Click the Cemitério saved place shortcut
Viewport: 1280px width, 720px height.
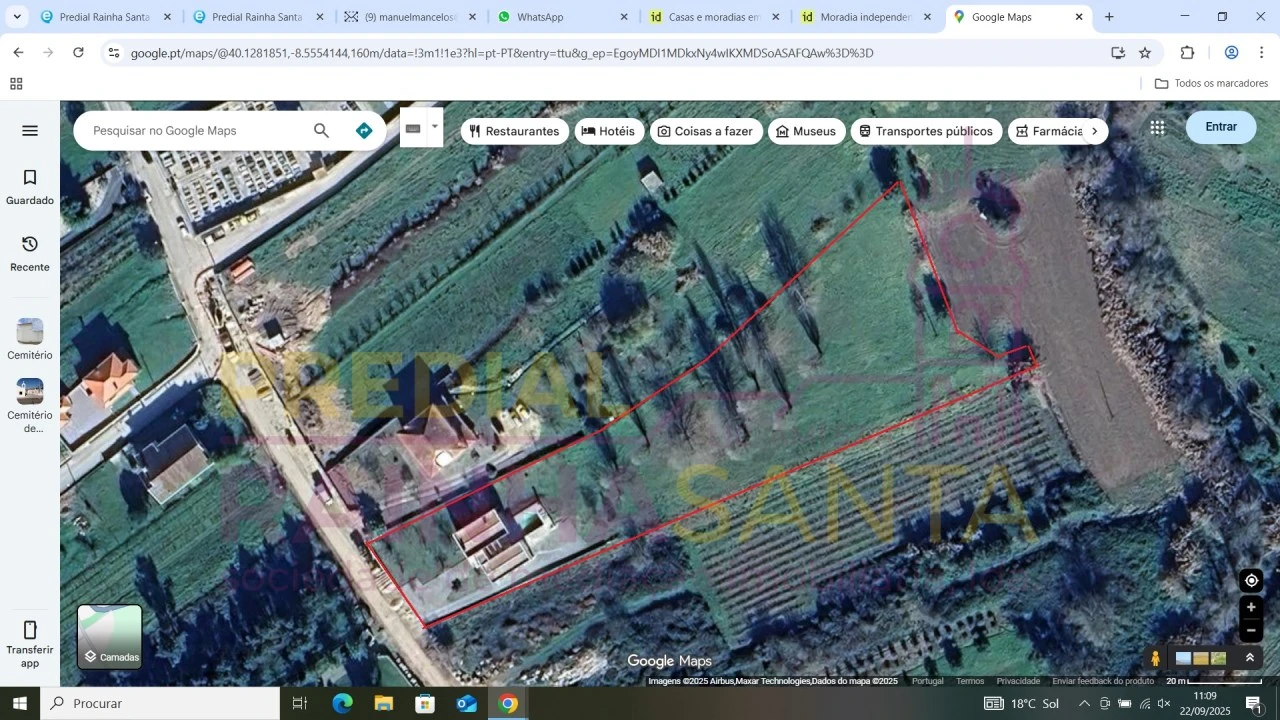click(x=29, y=340)
